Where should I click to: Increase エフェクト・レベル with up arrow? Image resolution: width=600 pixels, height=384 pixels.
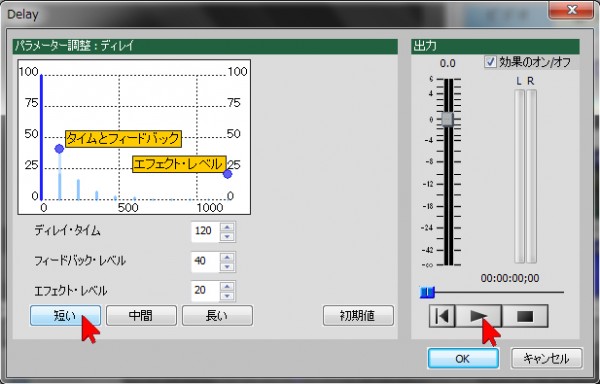click(x=227, y=286)
